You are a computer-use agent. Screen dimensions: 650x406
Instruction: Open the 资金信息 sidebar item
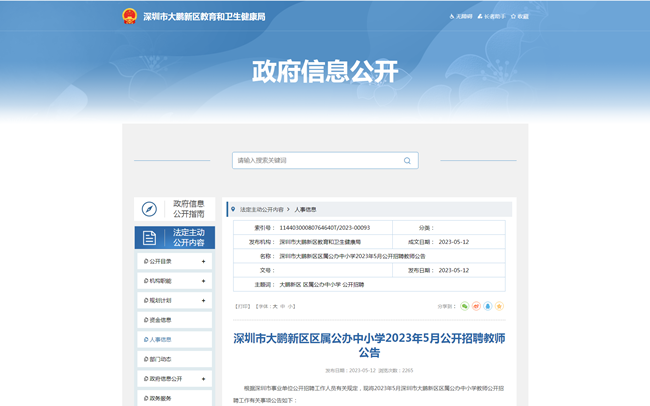click(175, 320)
